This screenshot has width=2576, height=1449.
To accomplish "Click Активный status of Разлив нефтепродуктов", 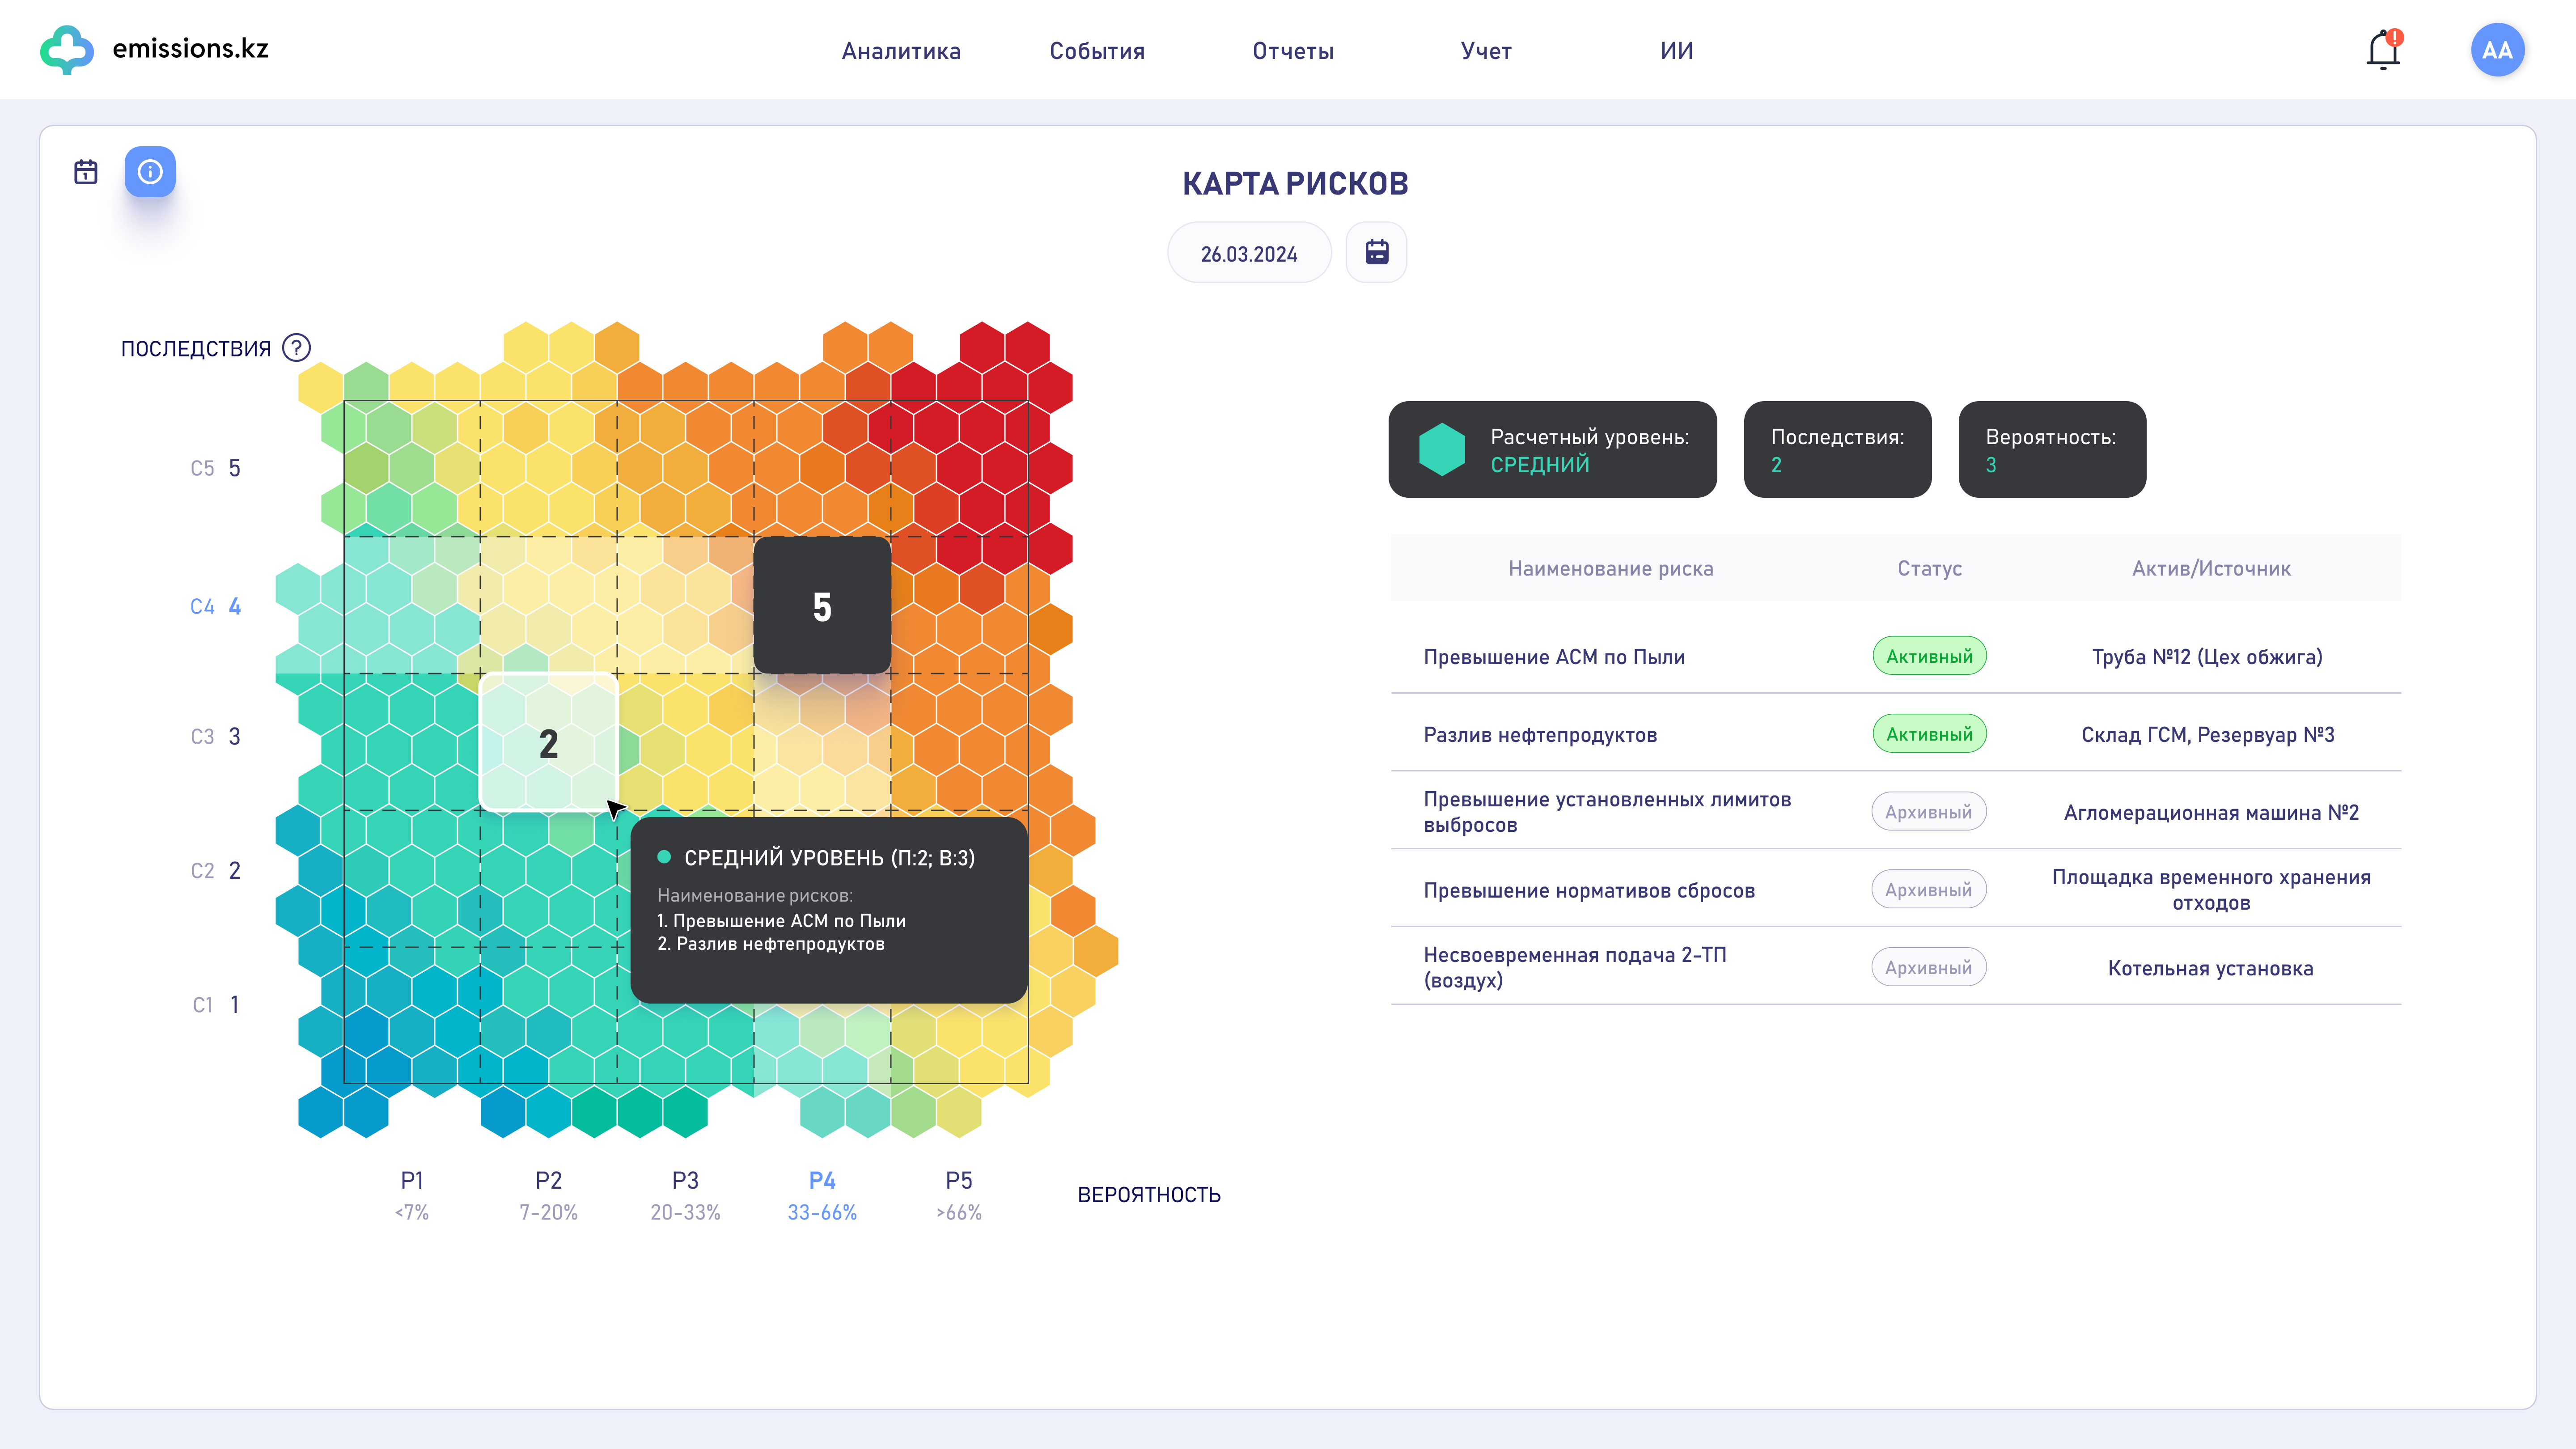I will [1929, 734].
